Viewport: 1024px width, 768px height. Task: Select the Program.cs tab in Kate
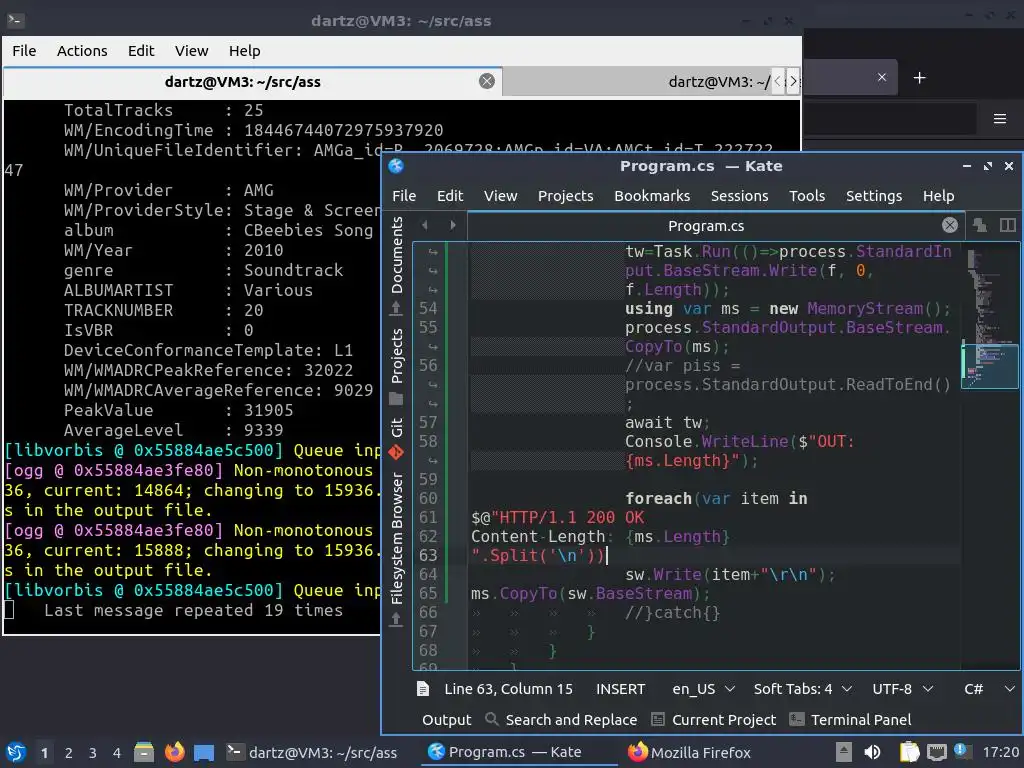(x=705, y=226)
